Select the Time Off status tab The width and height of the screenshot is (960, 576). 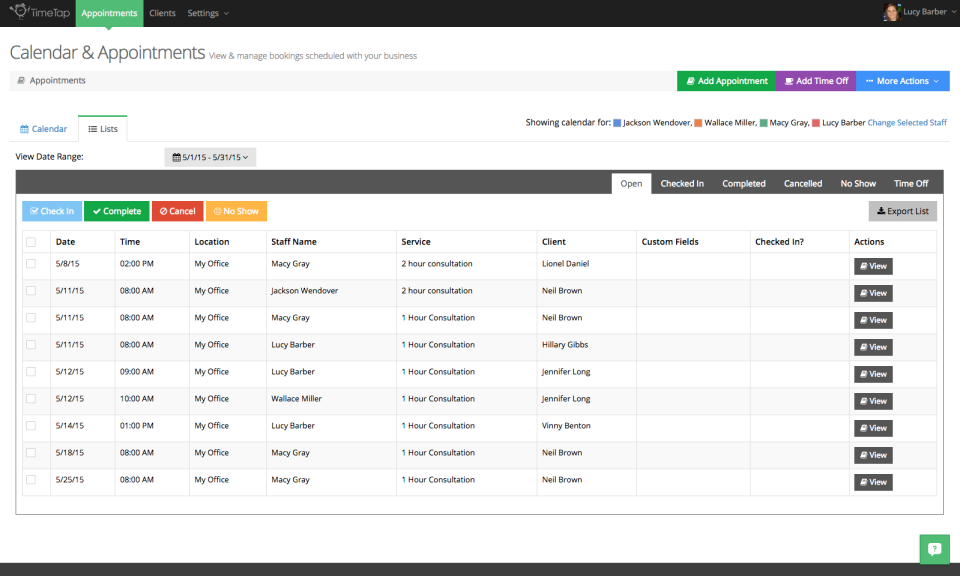(x=911, y=184)
